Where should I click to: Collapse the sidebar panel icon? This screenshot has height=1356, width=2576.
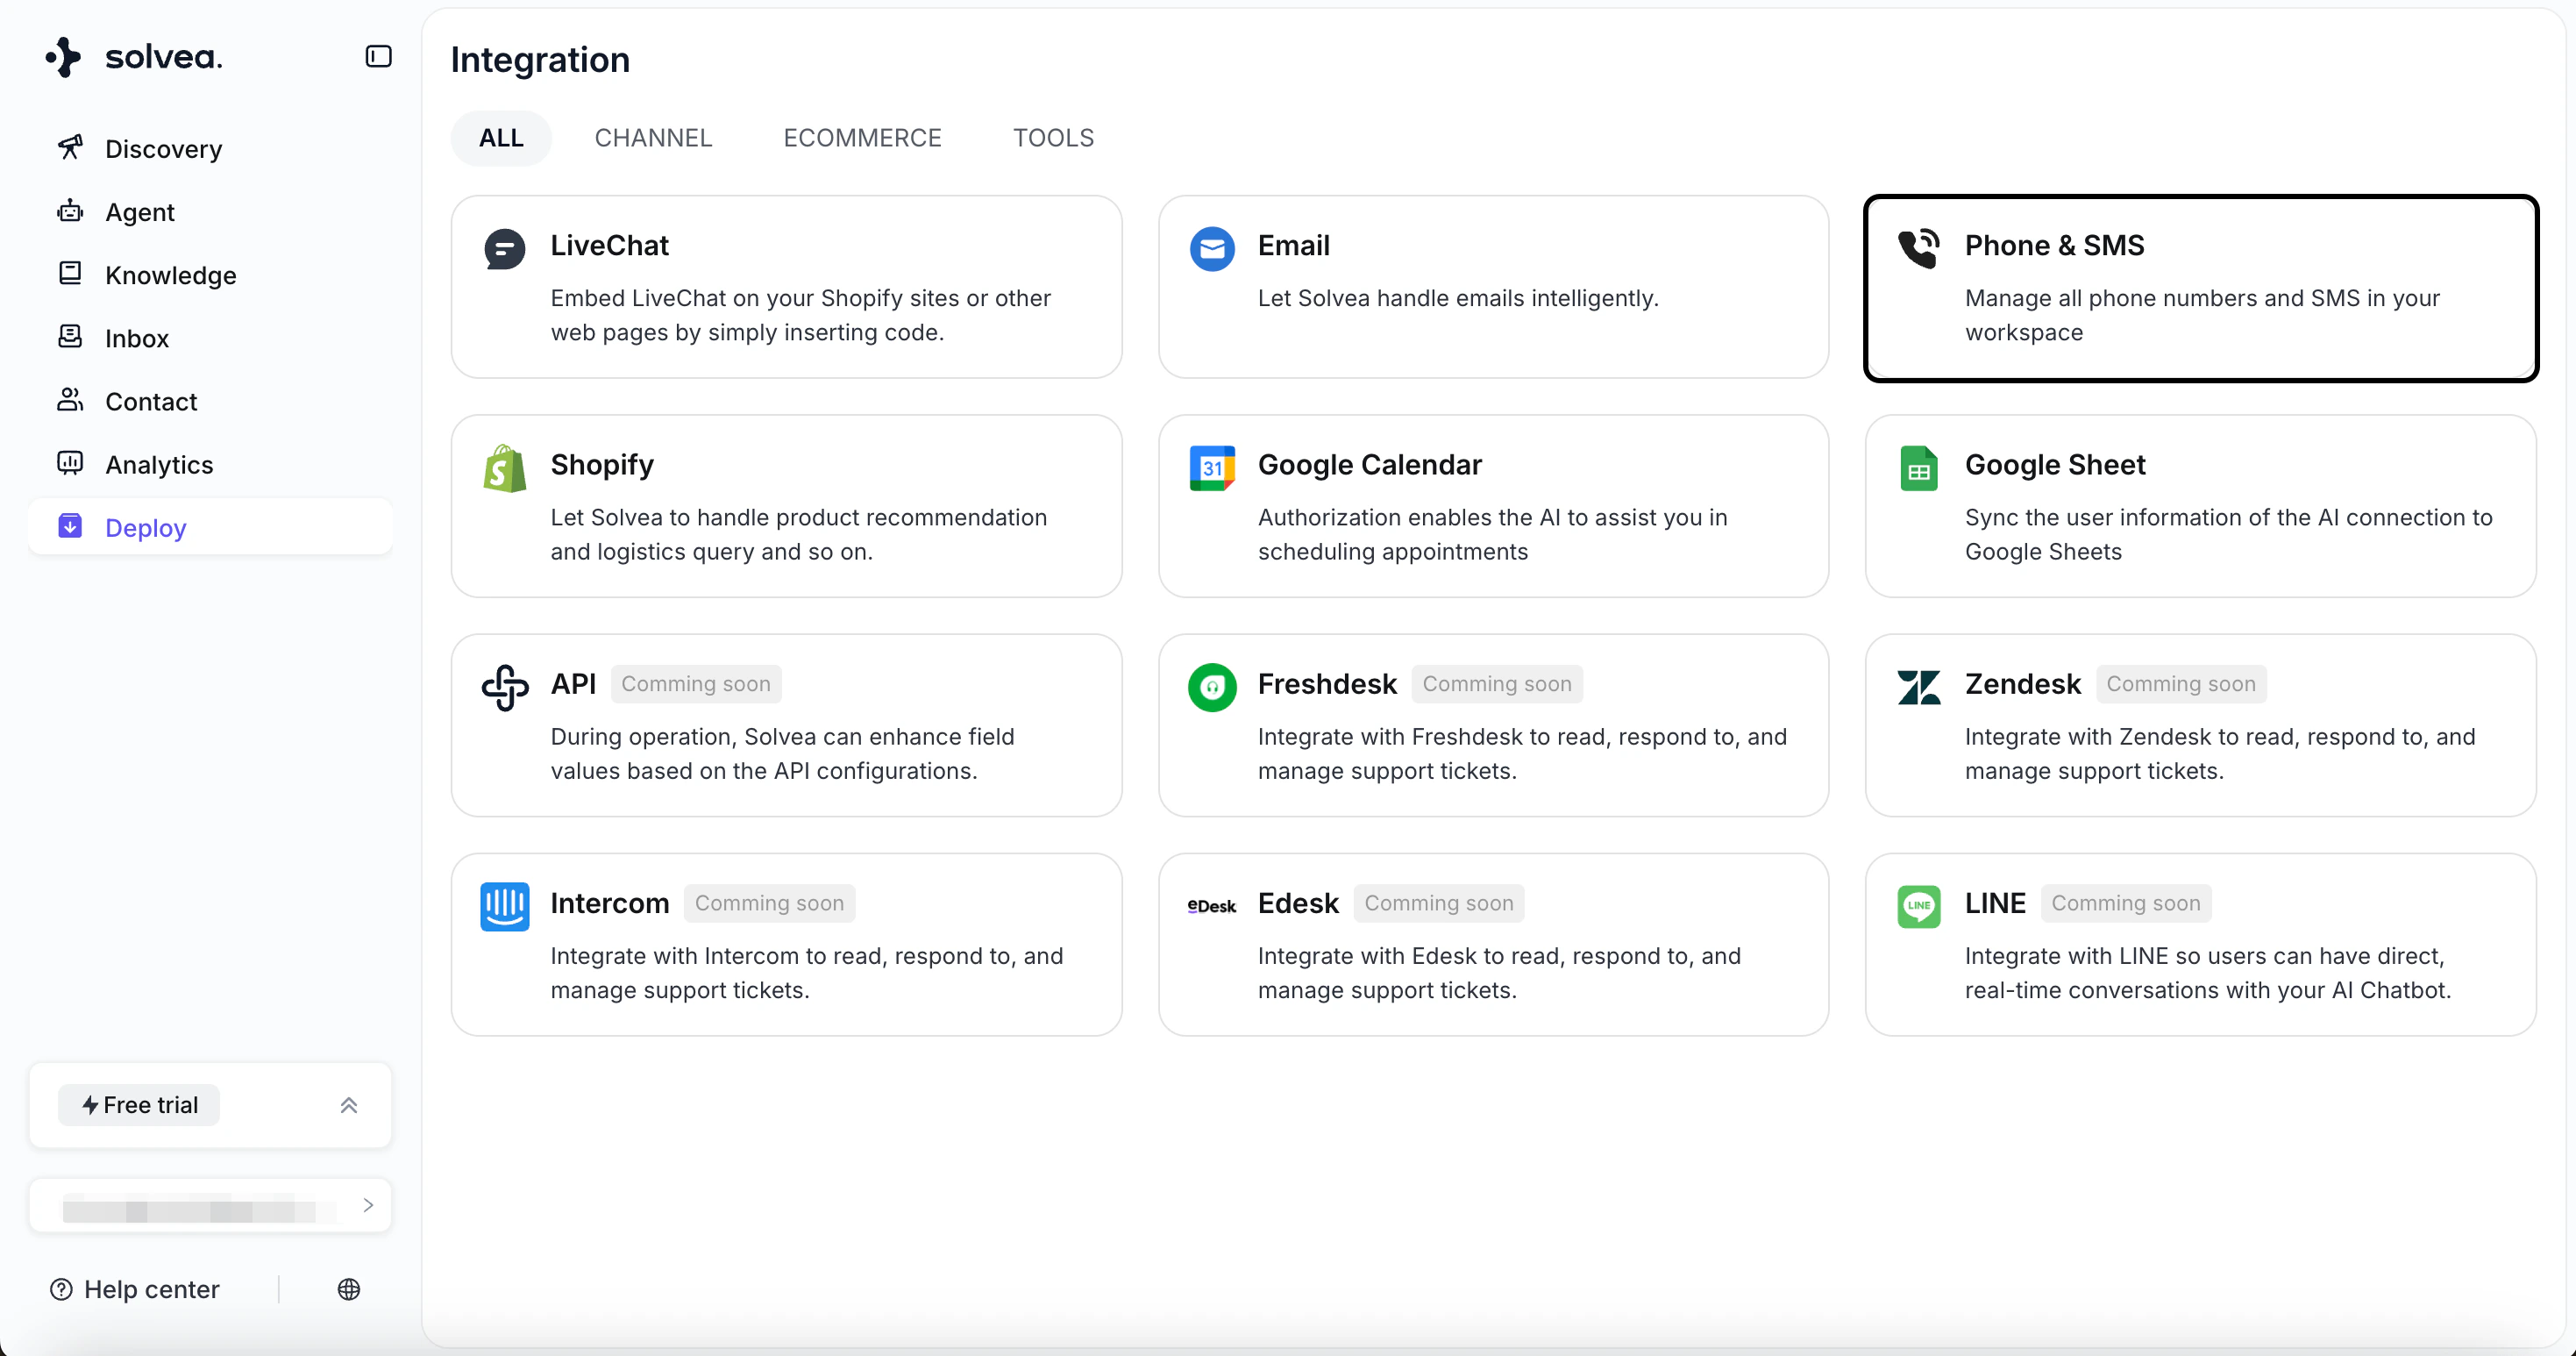(x=378, y=57)
